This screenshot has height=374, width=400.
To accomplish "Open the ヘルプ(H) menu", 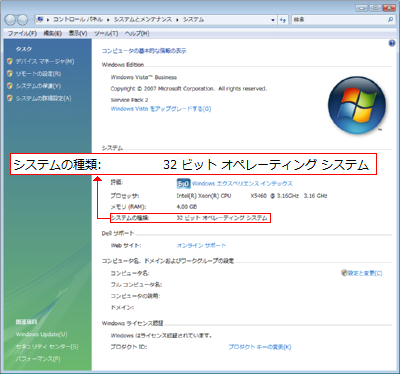I will pos(137,33).
